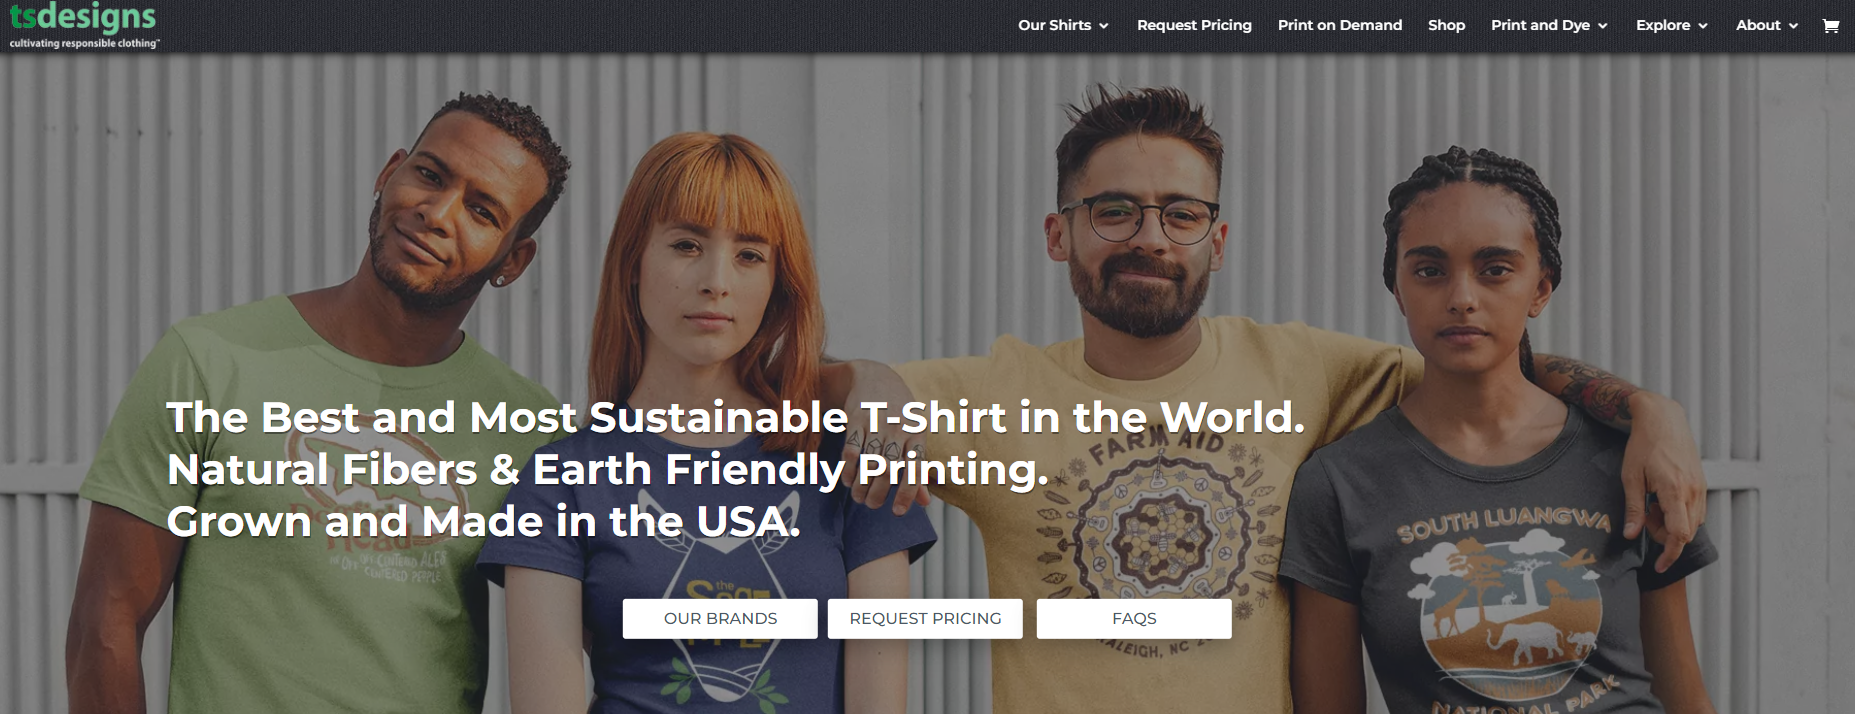Expand the Print and Dye chevron
This screenshot has width=1855, height=714.
[x=1603, y=26]
